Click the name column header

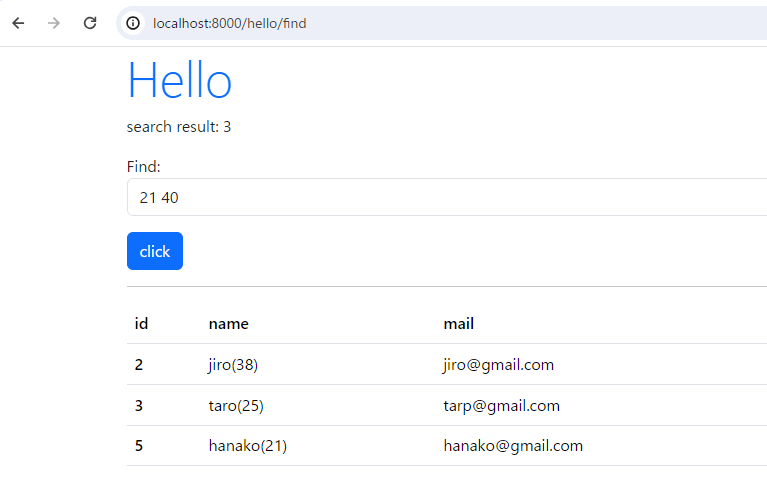click(x=228, y=324)
